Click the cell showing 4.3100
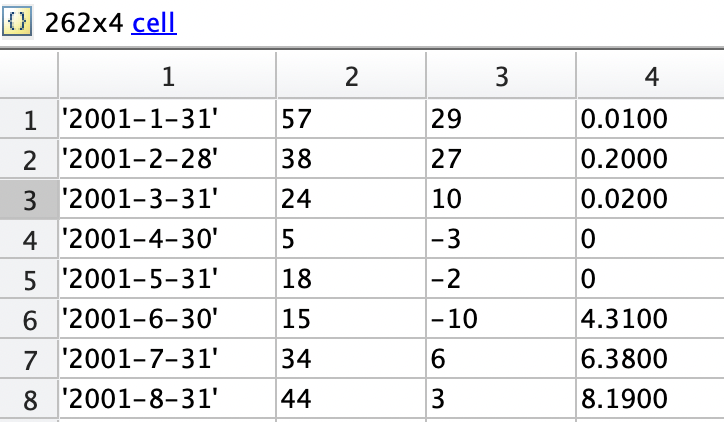This screenshot has height=422, width=724. (x=648, y=320)
